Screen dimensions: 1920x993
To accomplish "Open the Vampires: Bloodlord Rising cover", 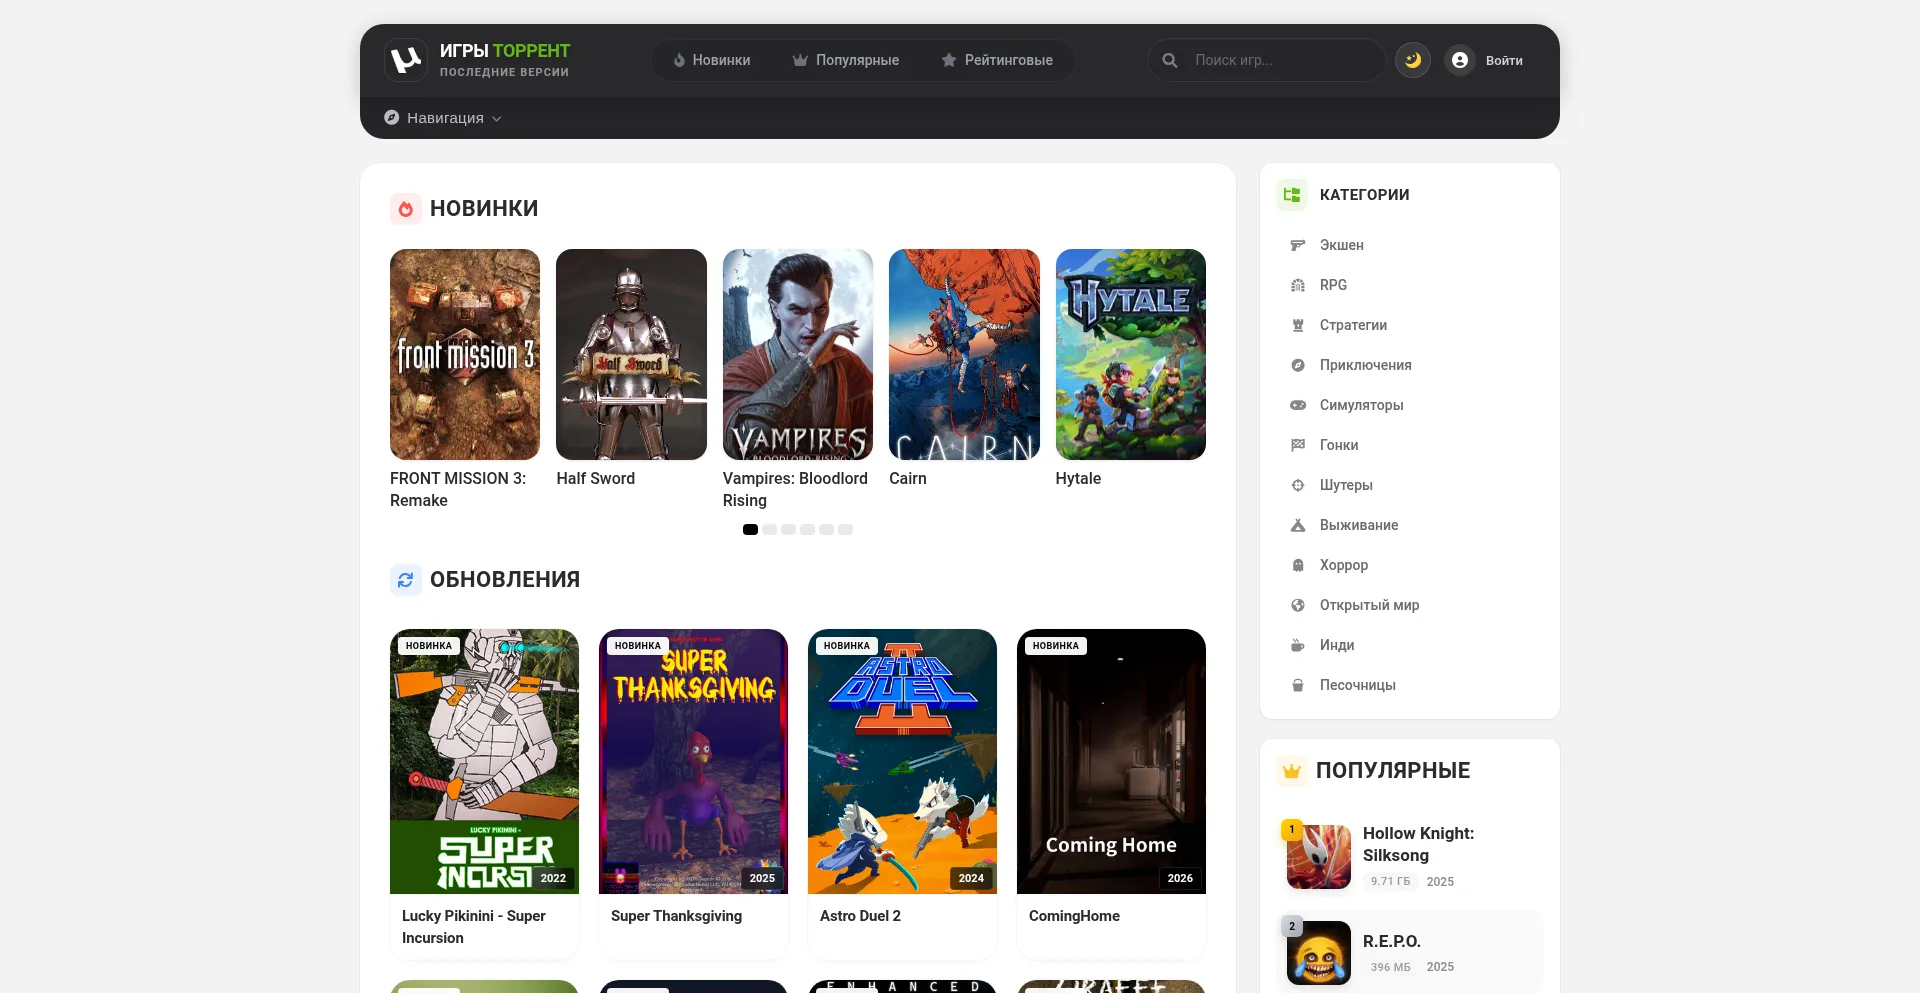I will (x=798, y=354).
